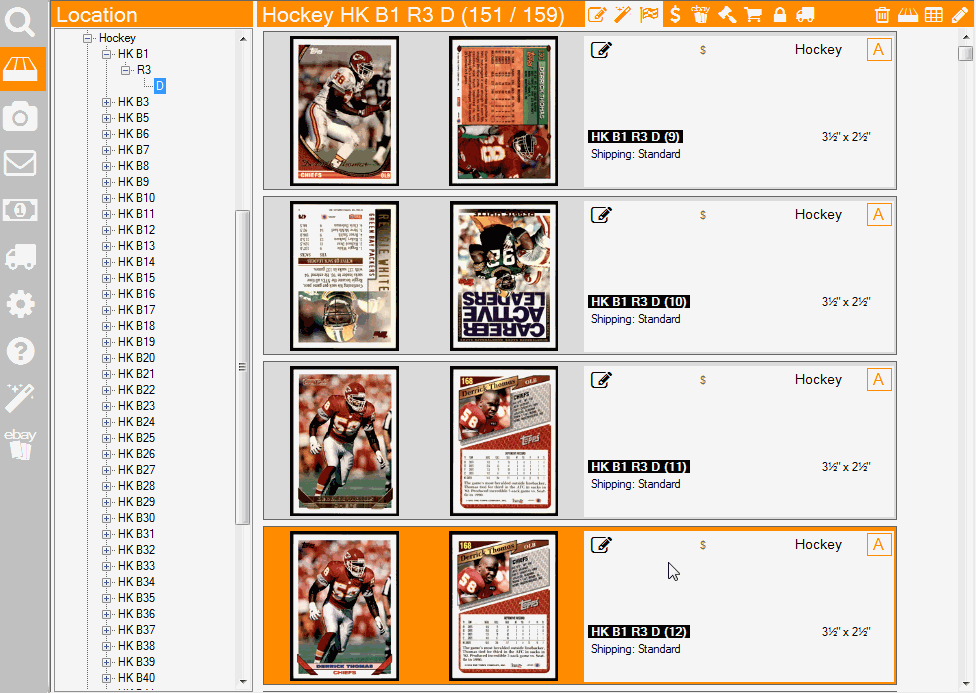Image resolution: width=976 pixels, height=693 pixels.
Task: Expand the HK B5 tree node
Action: [106, 118]
